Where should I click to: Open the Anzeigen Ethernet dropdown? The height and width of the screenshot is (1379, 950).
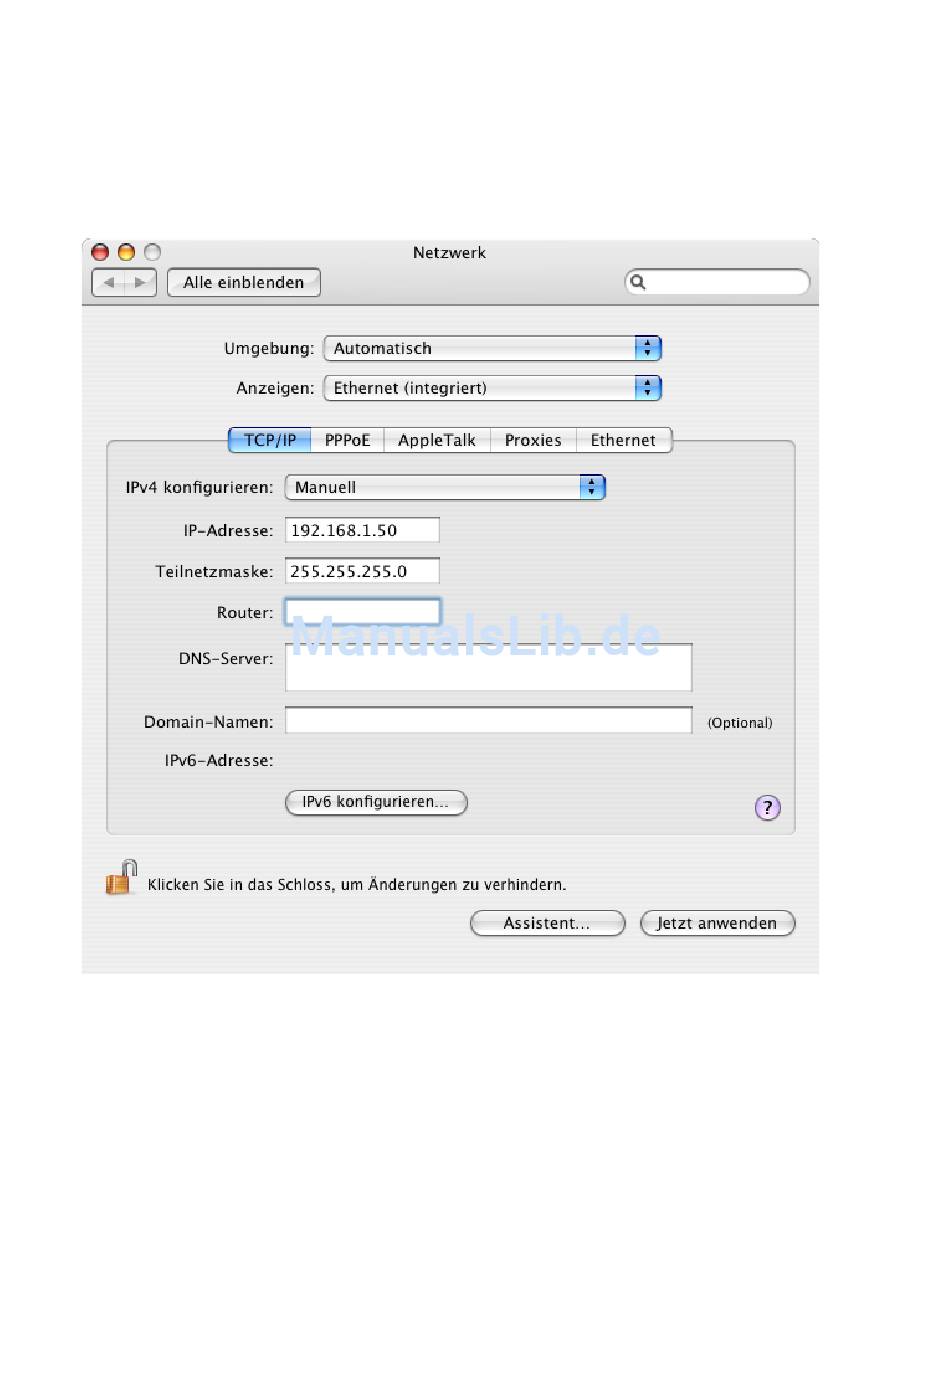493,388
